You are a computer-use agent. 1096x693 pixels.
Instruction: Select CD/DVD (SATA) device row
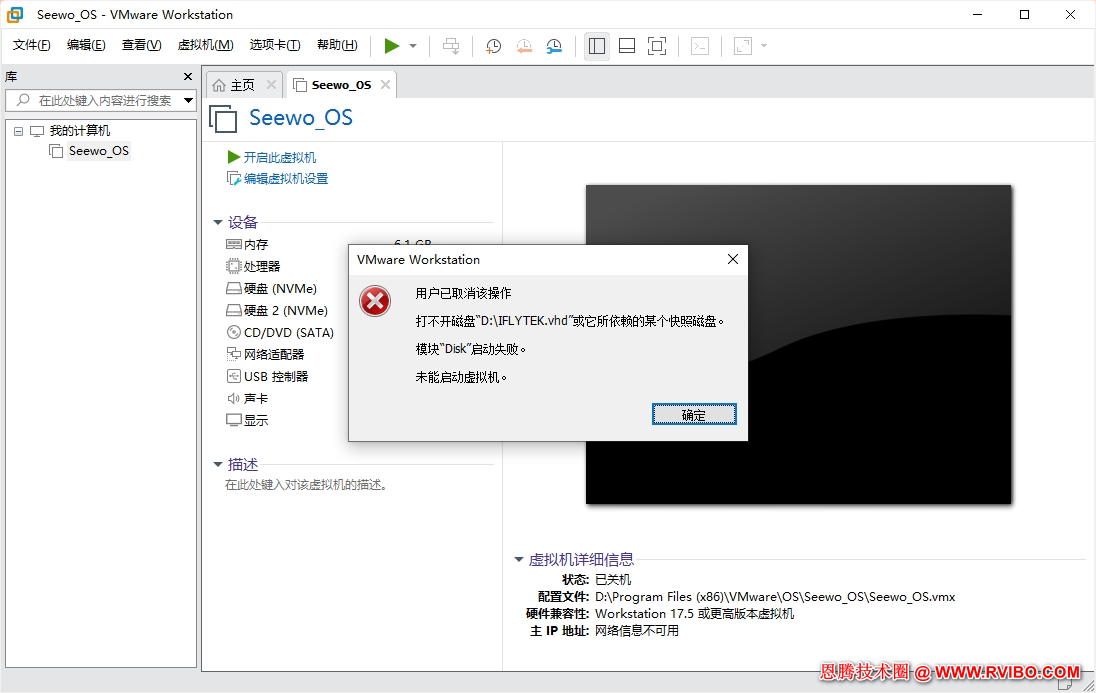click(x=280, y=333)
